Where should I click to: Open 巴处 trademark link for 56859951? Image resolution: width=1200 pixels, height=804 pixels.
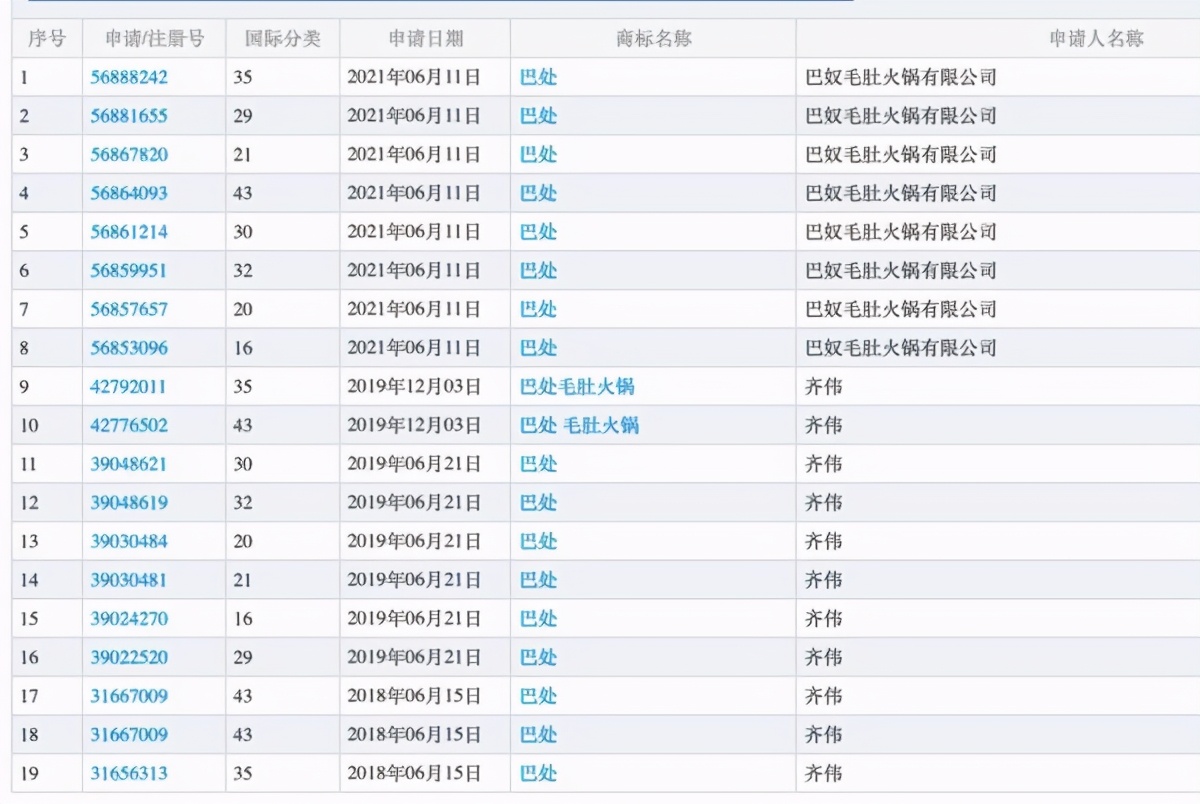(x=538, y=270)
